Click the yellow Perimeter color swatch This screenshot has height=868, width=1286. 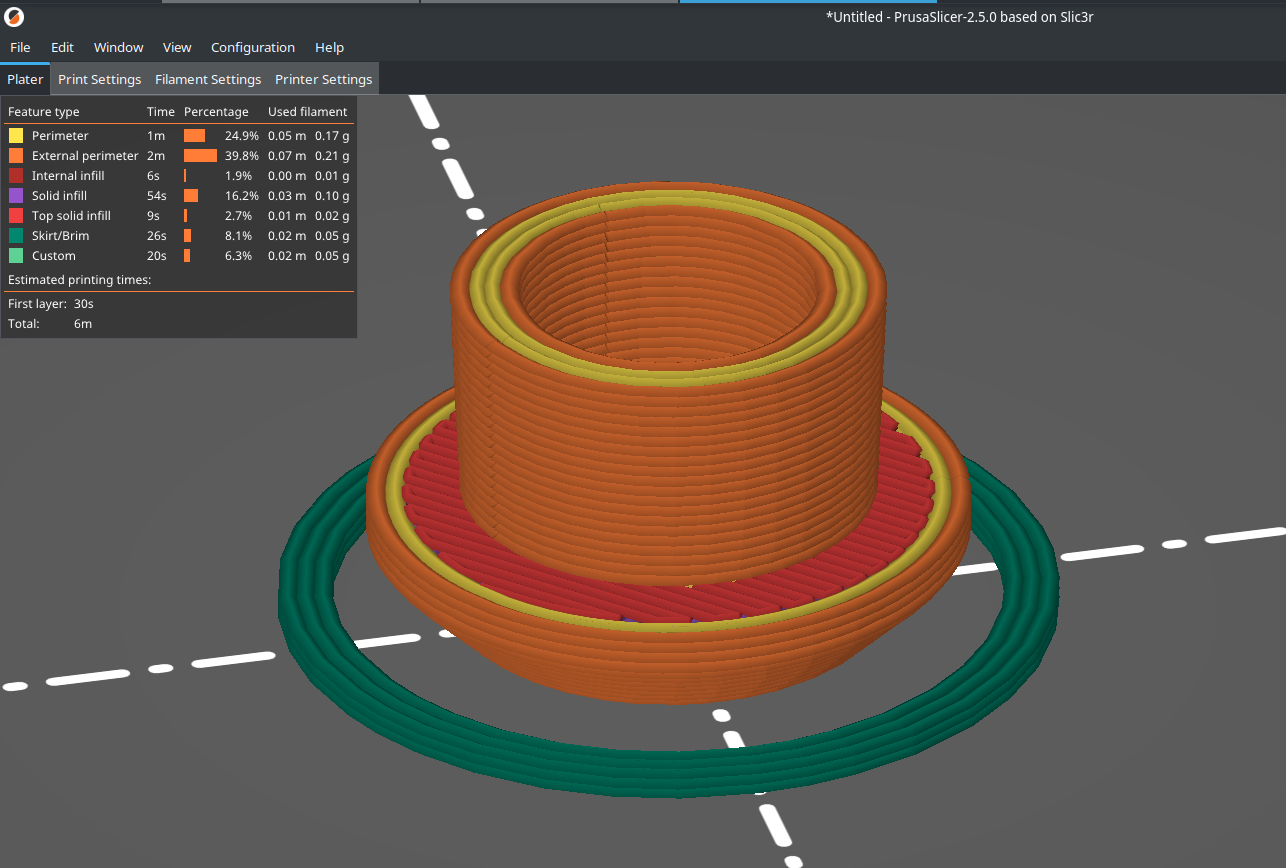(x=16, y=136)
